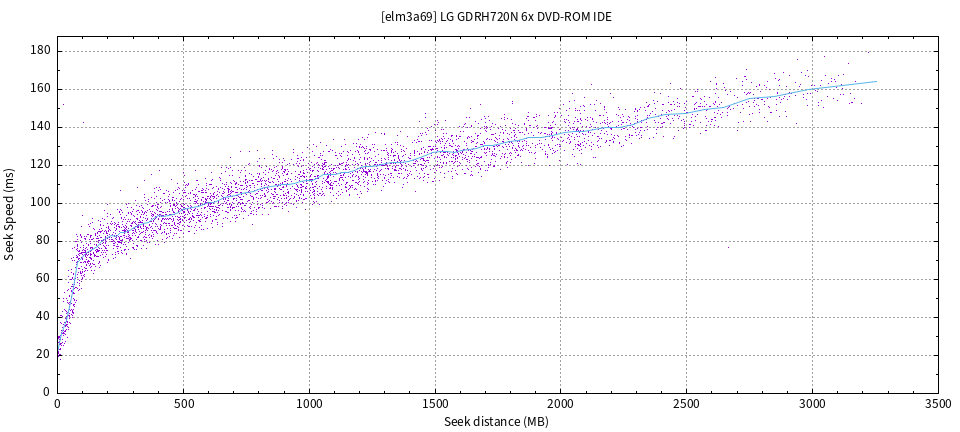The height and width of the screenshot is (432, 960).
Task: Click the 100 tick label on y-axis
Action: coord(41,203)
